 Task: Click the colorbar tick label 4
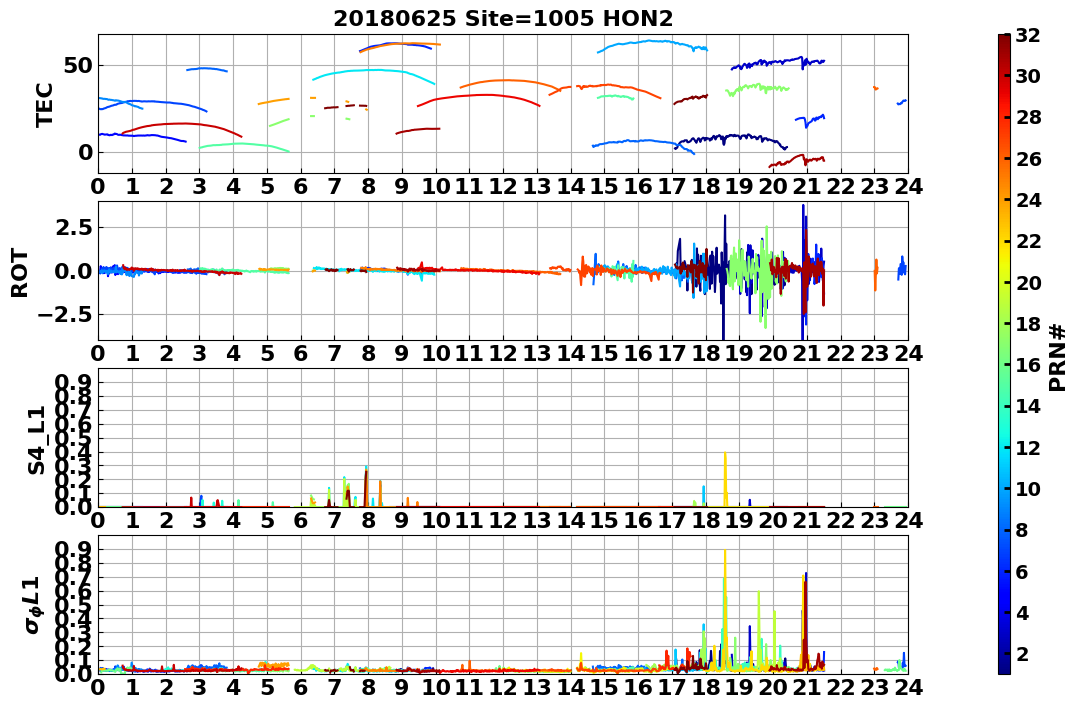point(1022,612)
